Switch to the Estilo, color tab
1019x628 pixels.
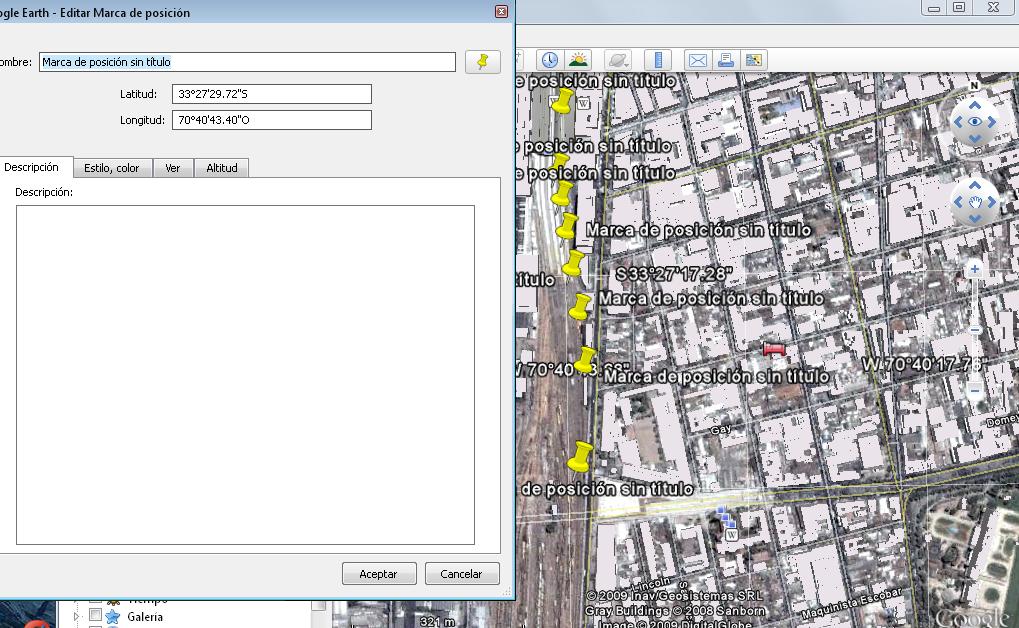point(111,168)
